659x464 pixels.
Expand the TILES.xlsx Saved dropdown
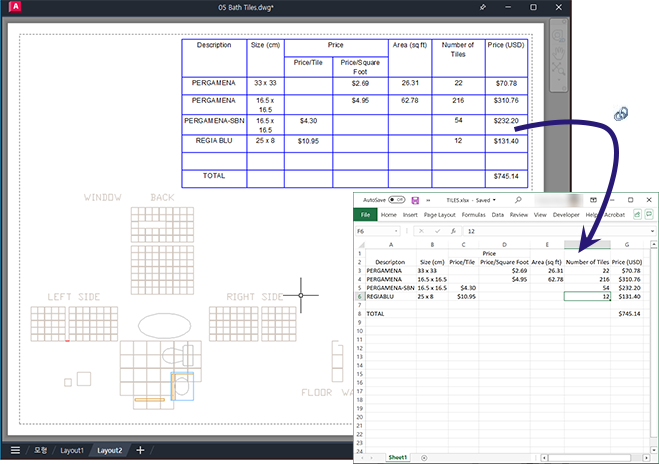pyautogui.click(x=494, y=200)
